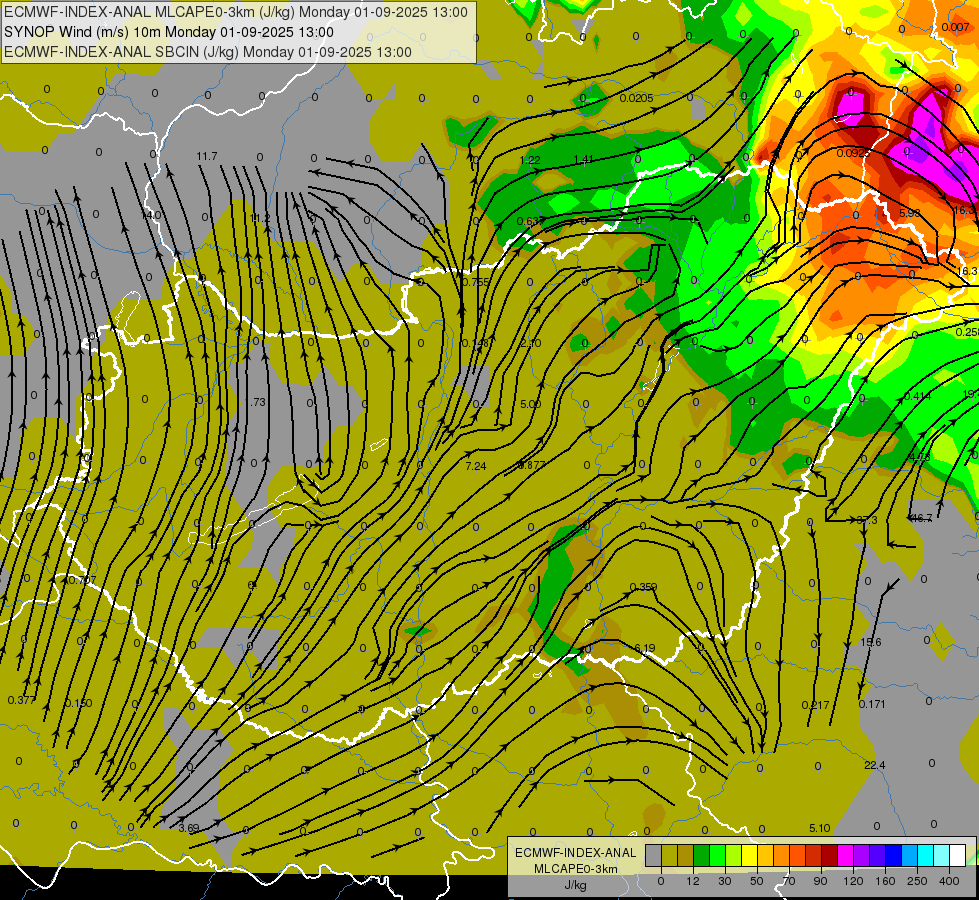Click the 0.707 value on the map
The height and width of the screenshot is (900, 979).
(x=82, y=580)
